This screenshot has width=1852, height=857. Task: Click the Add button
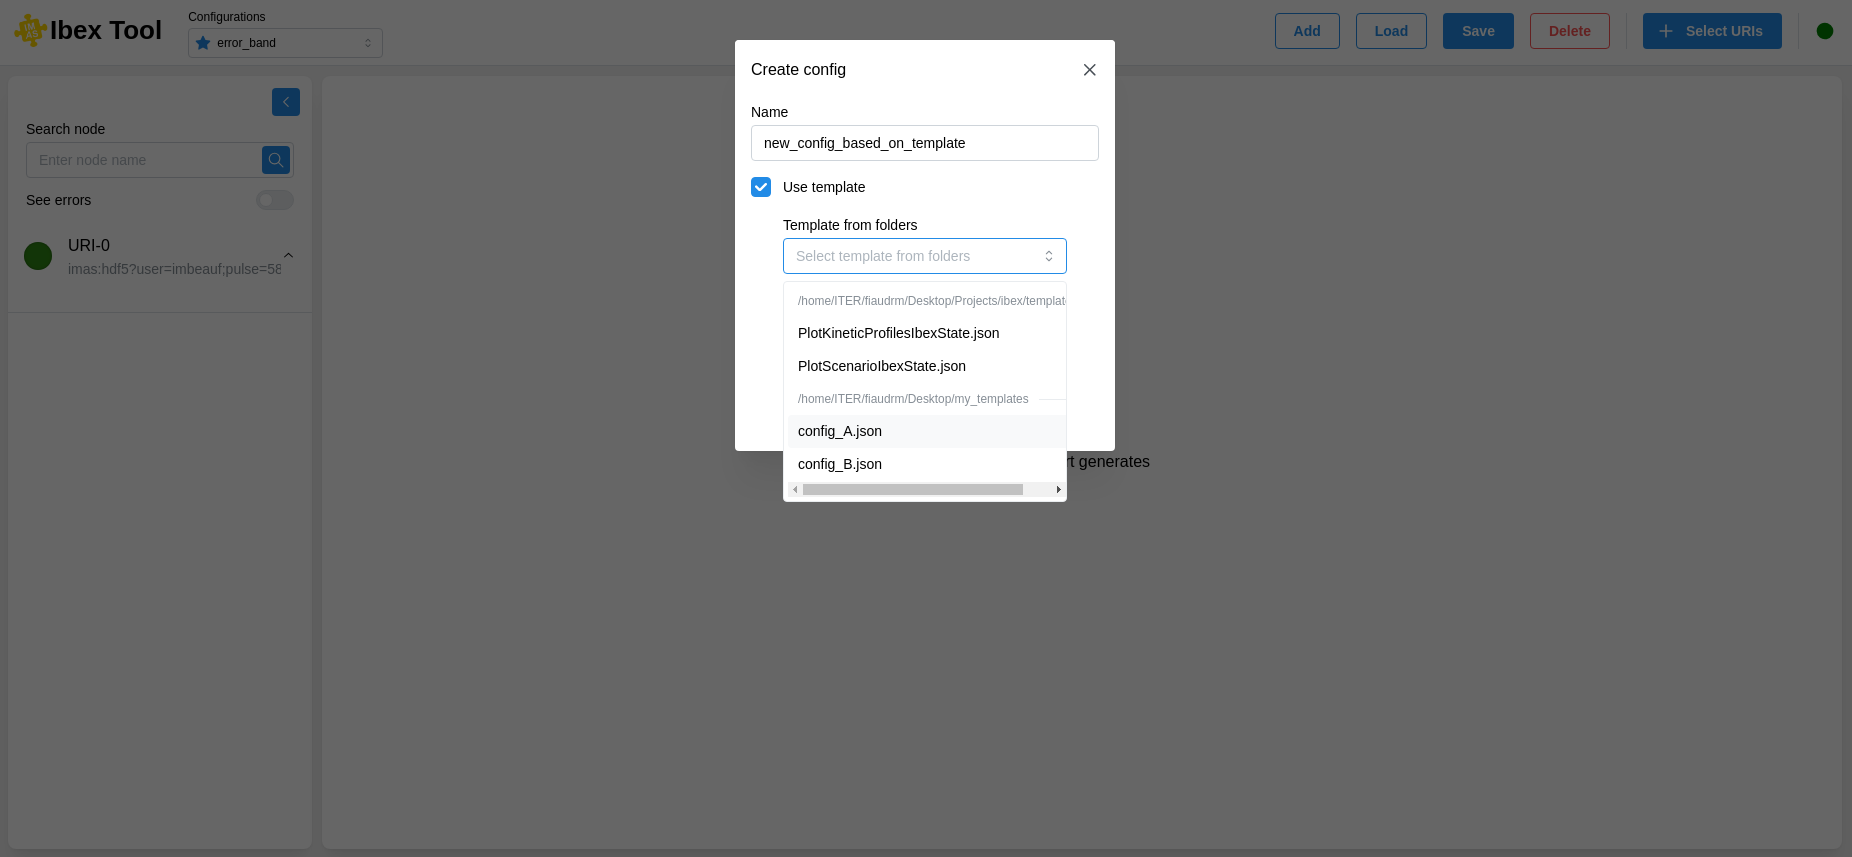coord(1307,31)
